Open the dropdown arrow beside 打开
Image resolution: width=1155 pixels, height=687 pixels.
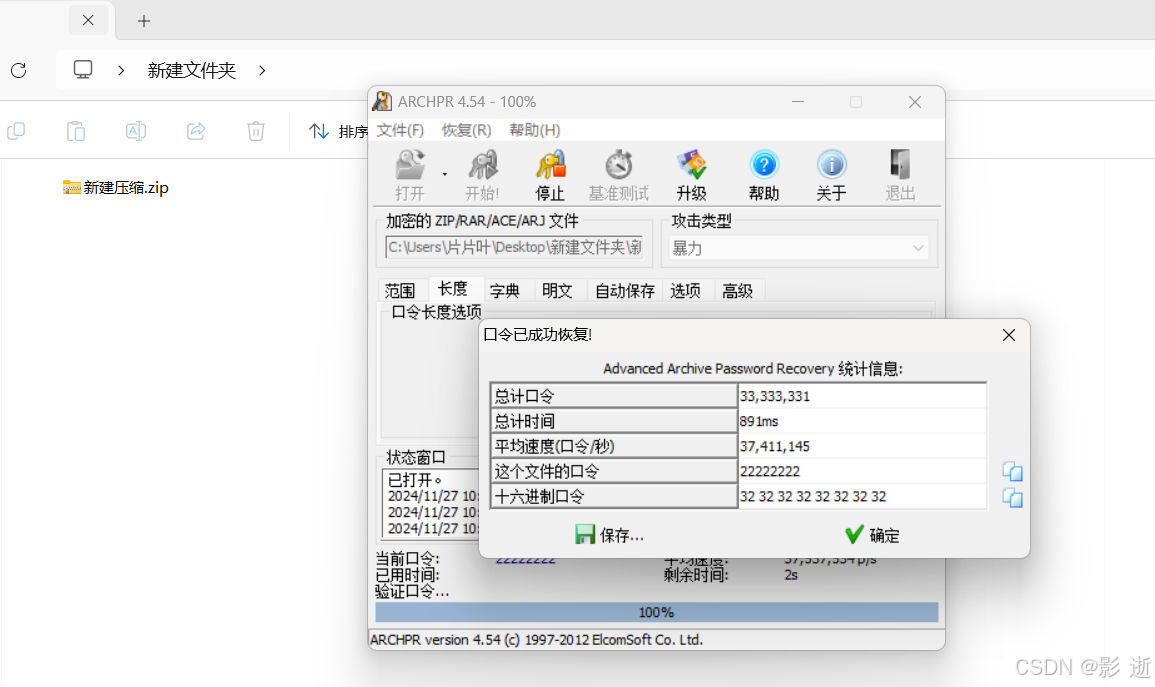445,175
